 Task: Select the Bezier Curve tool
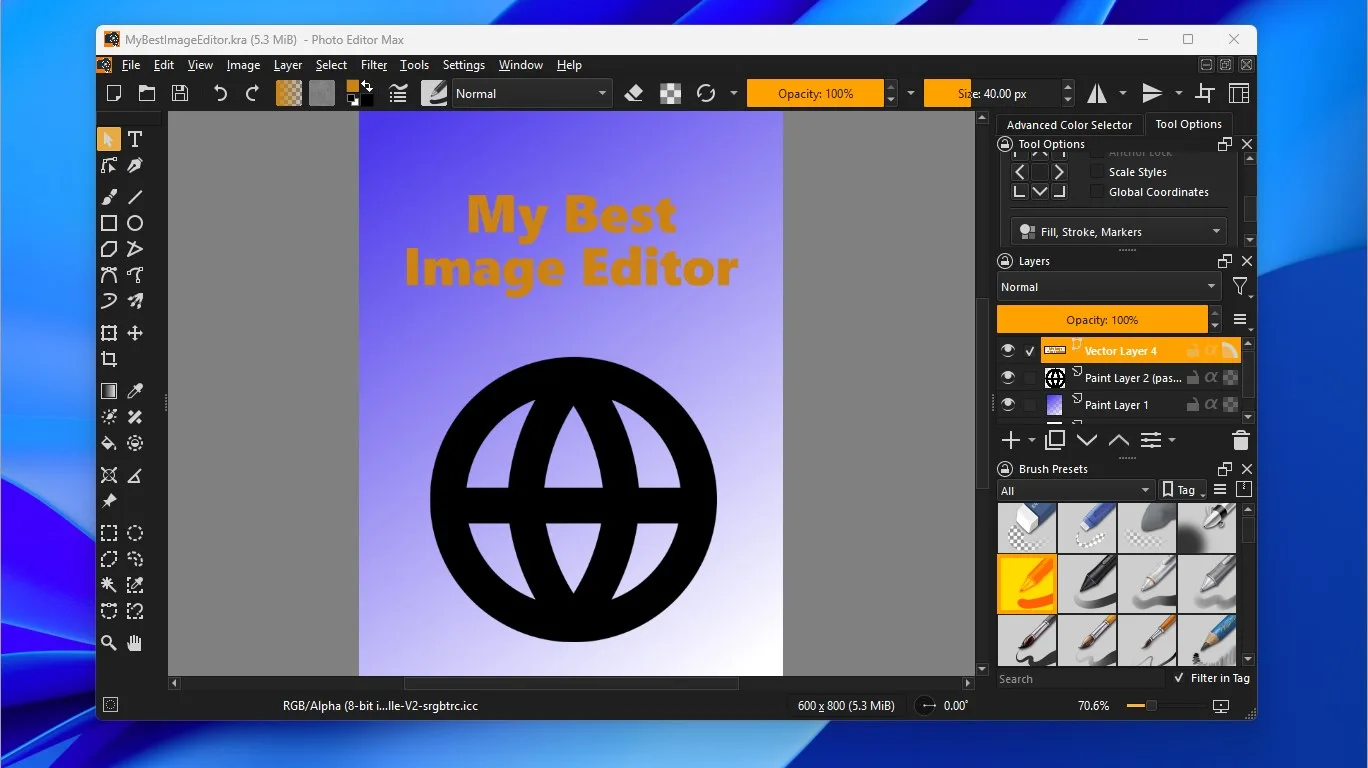[x=109, y=275]
